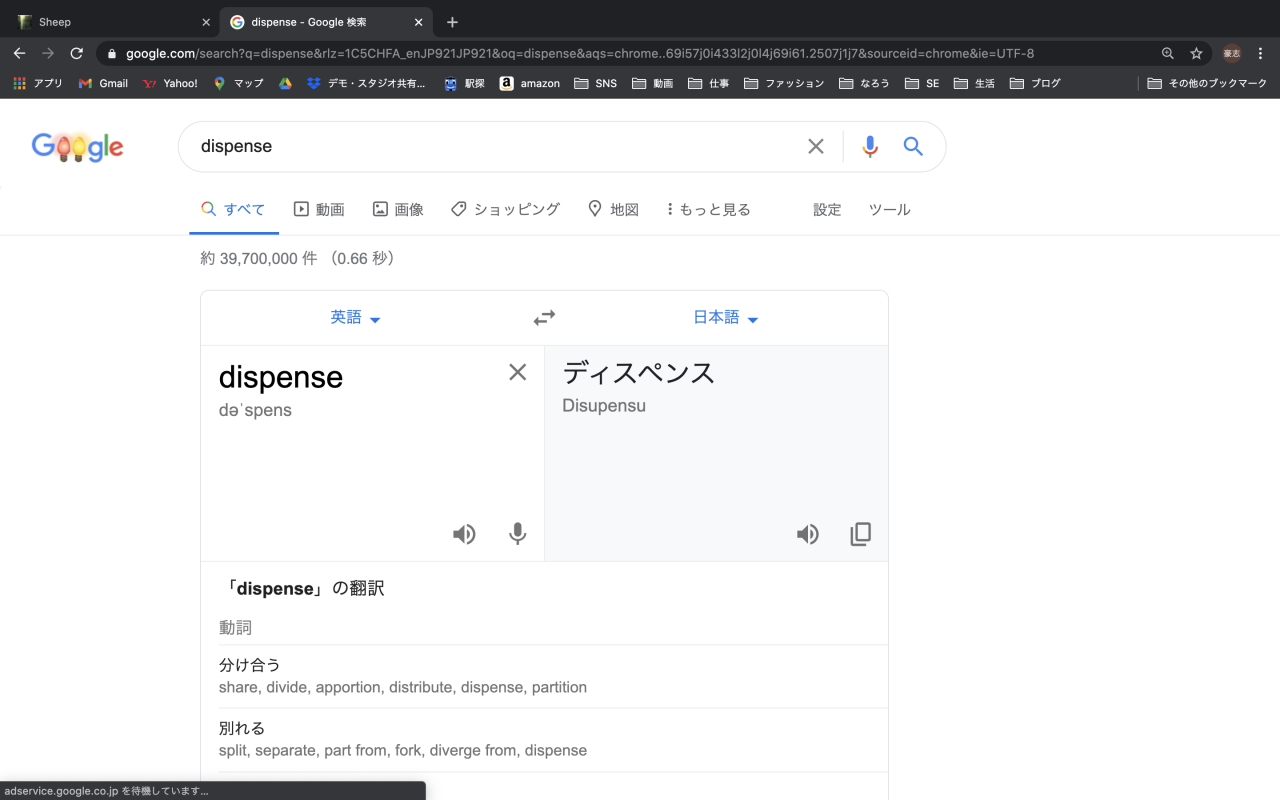Select the ショッピング results tab
Image resolution: width=1280 pixels, height=800 pixels.
[x=505, y=209]
